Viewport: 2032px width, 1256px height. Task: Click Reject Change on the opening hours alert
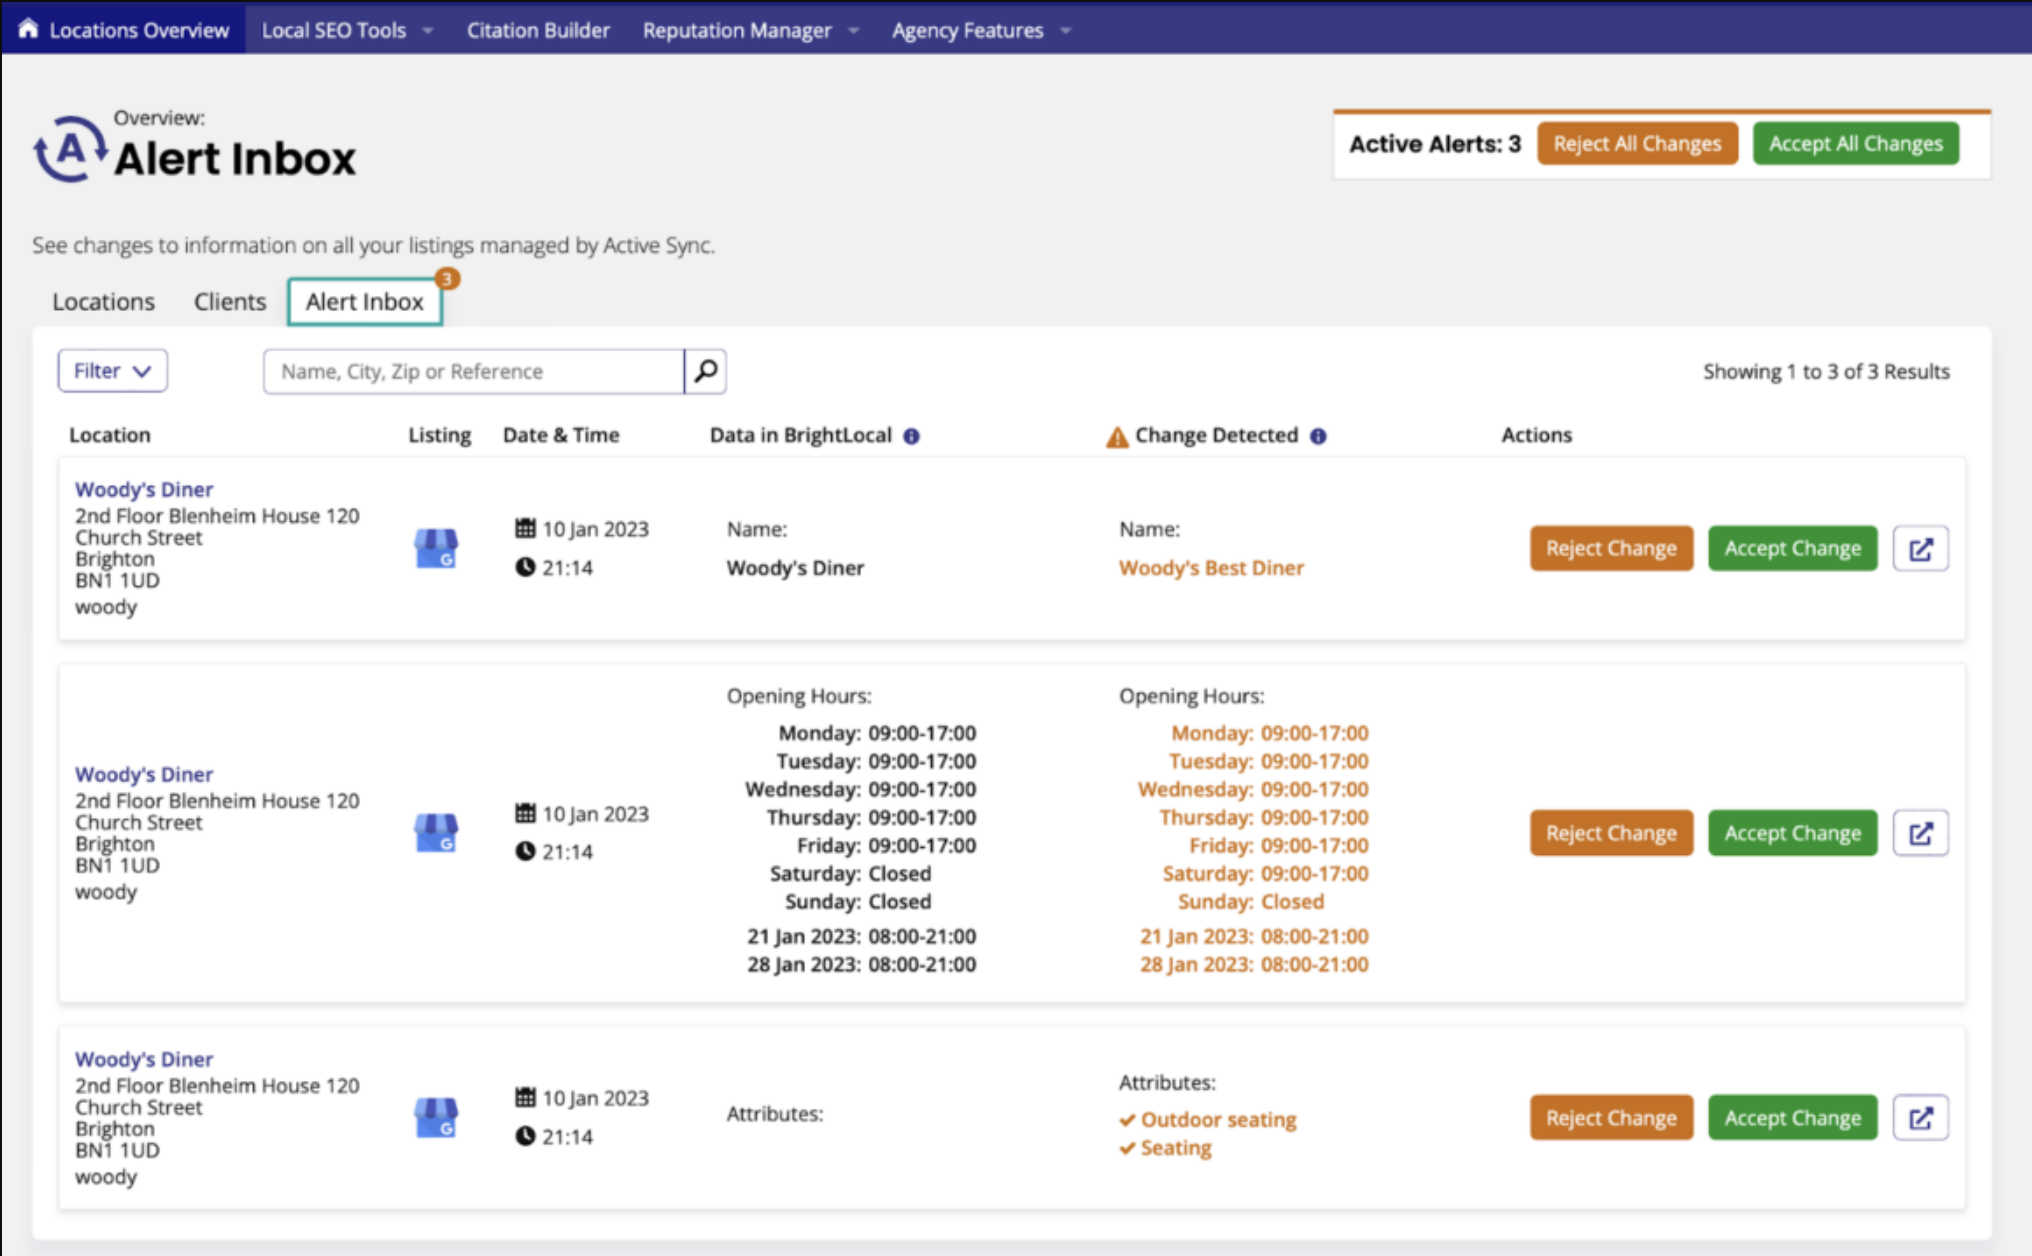click(1610, 832)
